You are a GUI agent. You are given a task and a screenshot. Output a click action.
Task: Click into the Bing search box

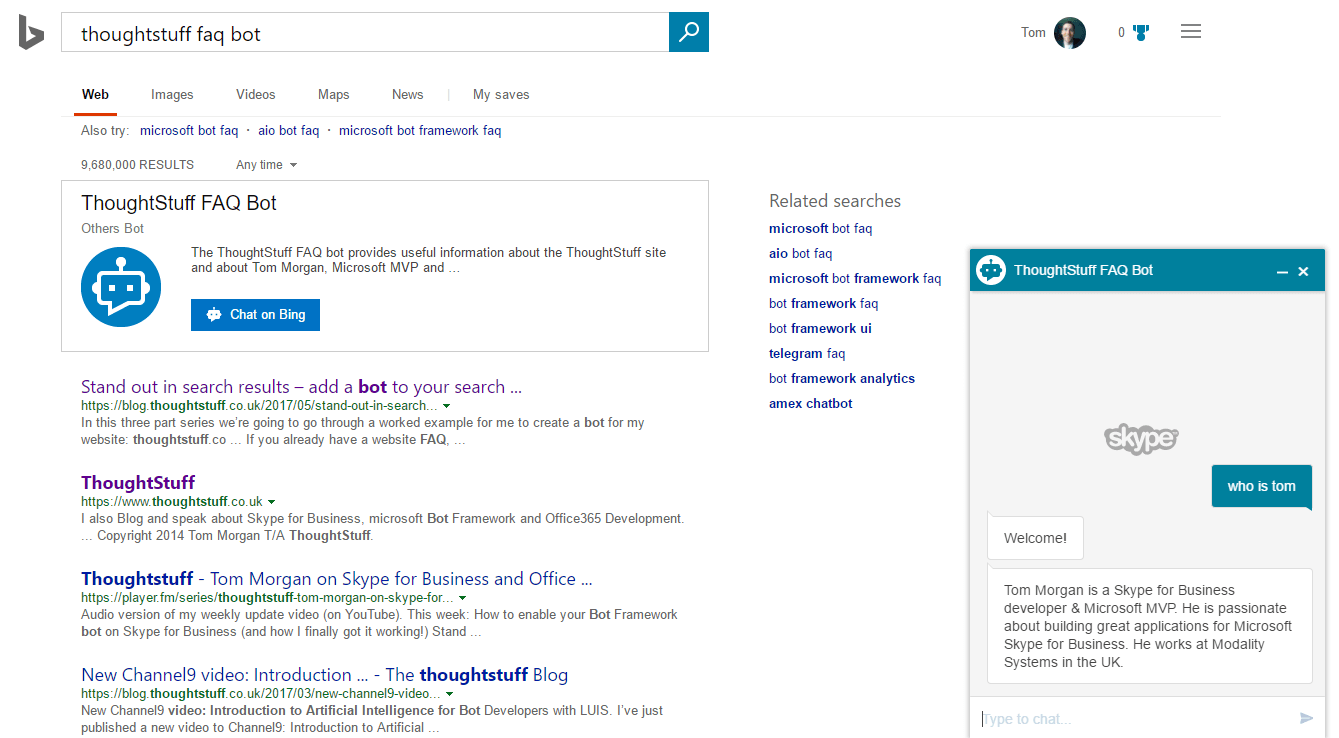pyautogui.click(x=365, y=33)
